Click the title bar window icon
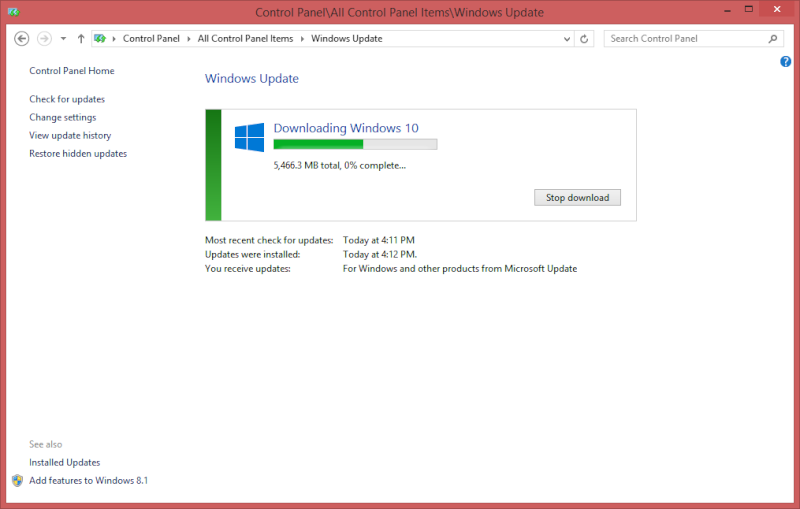800x509 pixels. (13, 12)
